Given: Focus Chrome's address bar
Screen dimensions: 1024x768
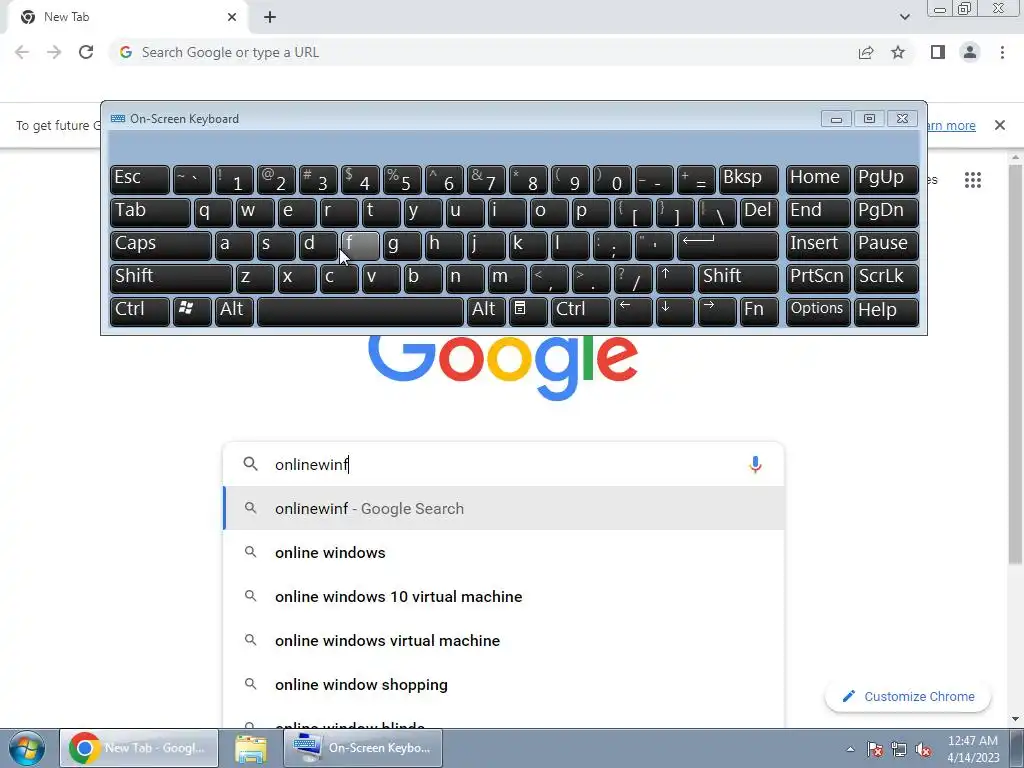Looking at the screenshot, I should tap(483, 52).
